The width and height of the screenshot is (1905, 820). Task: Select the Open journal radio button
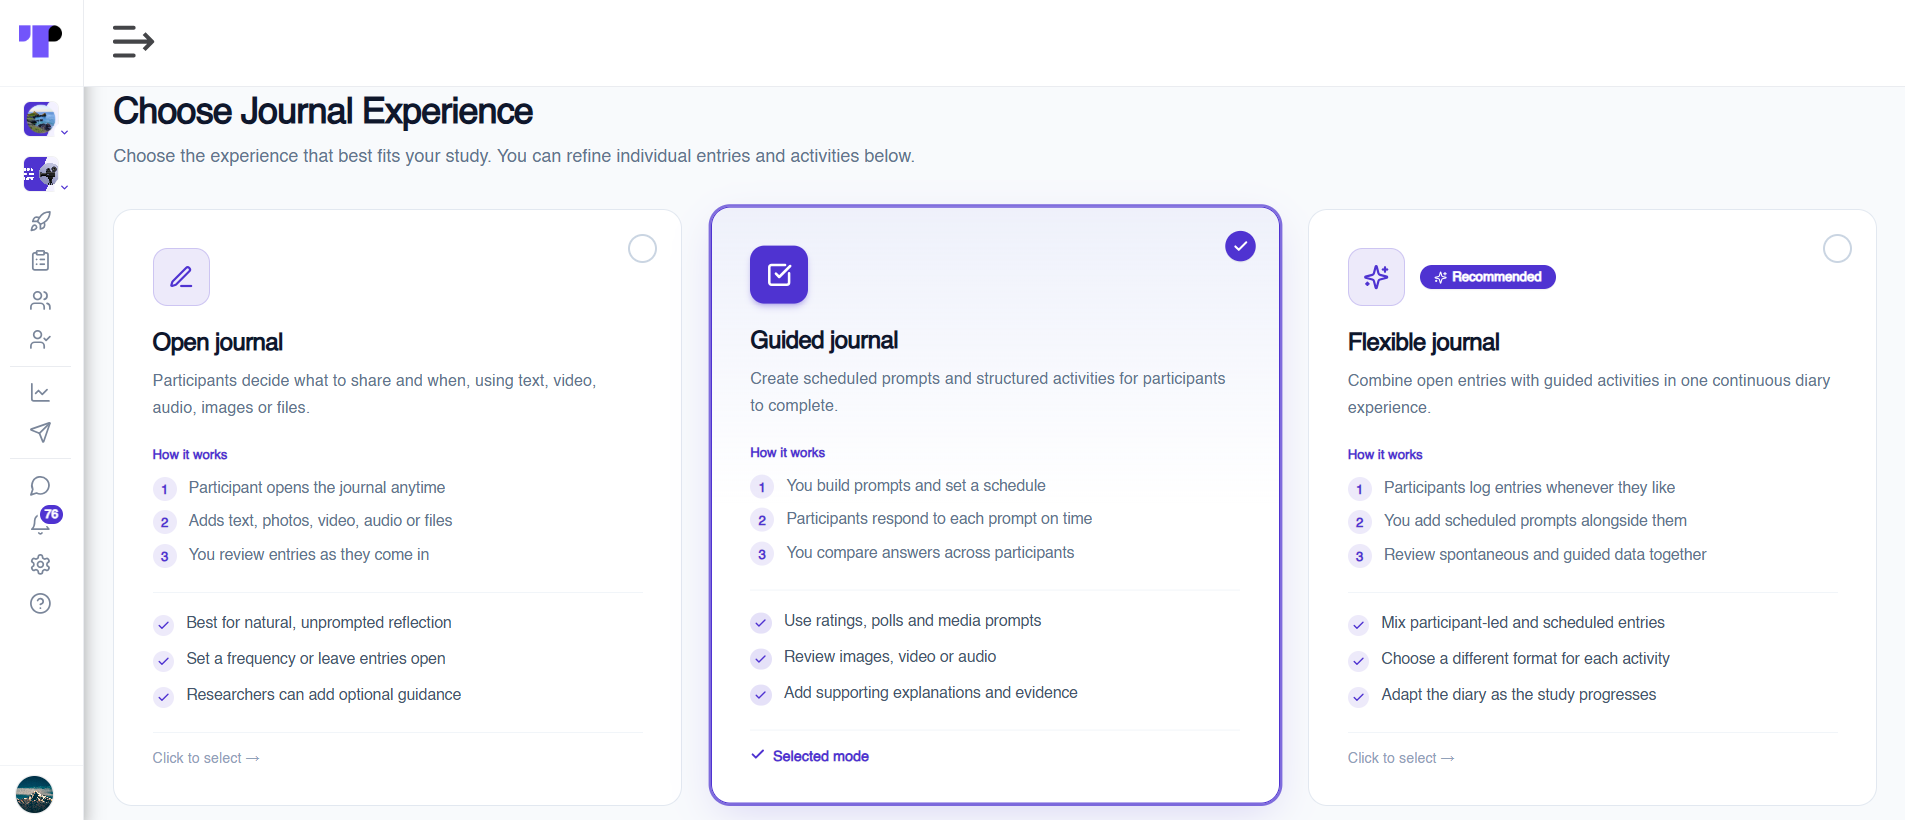click(642, 248)
